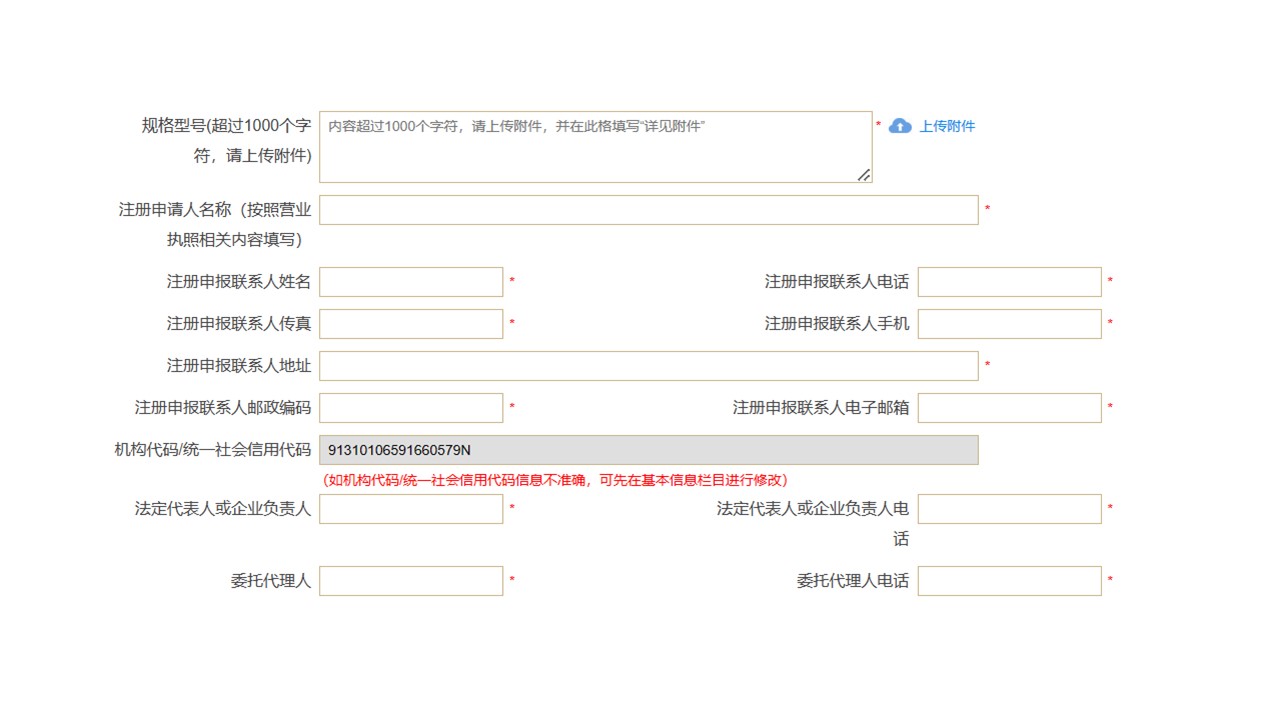Select the 注册申报联系人电话 field
The image size is (1280, 720).
point(1009,282)
